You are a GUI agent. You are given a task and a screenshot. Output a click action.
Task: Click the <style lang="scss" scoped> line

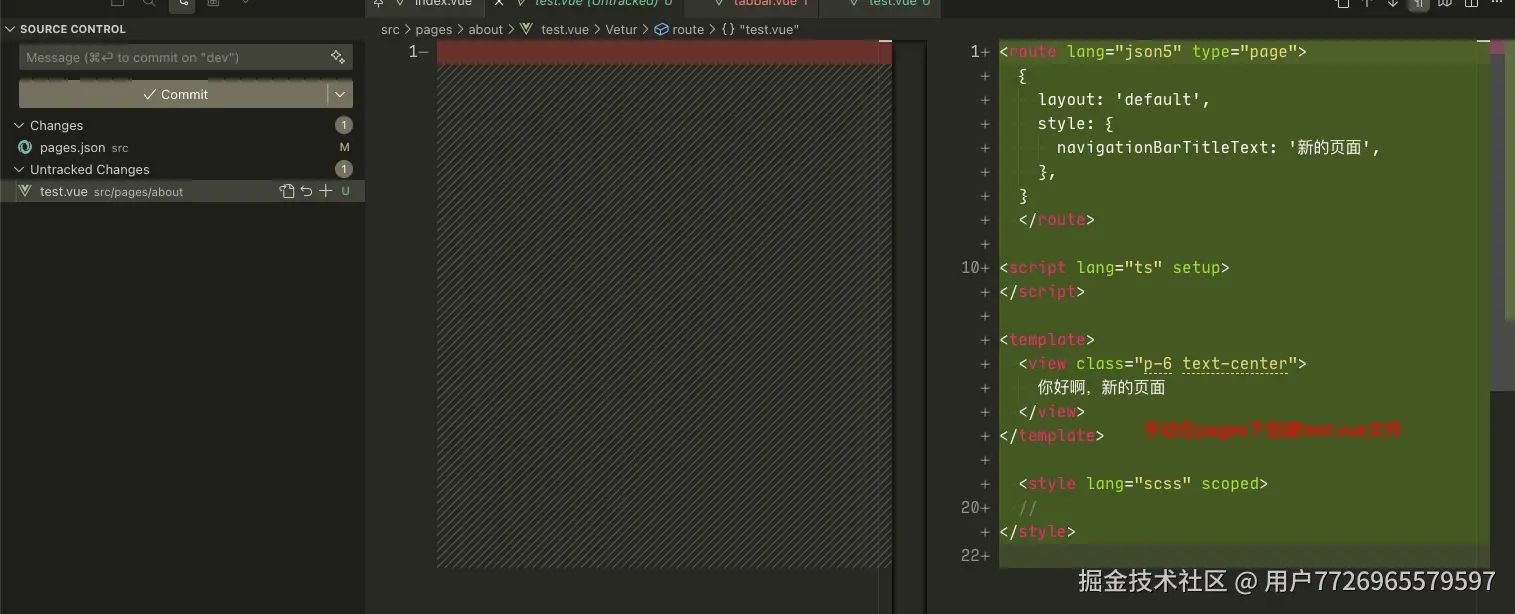tap(1143, 484)
